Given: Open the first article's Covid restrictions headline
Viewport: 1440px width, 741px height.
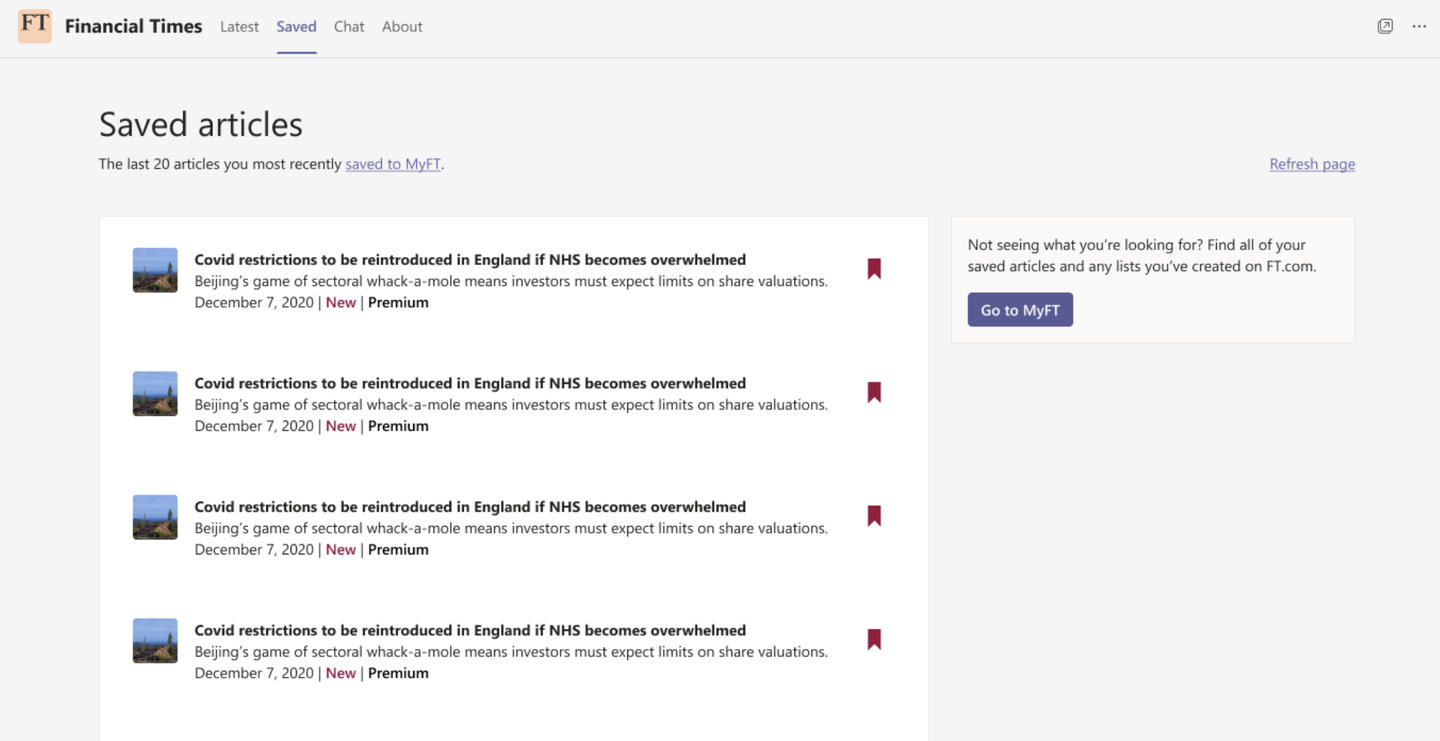Looking at the screenshot, I should [x=470, y=260].
